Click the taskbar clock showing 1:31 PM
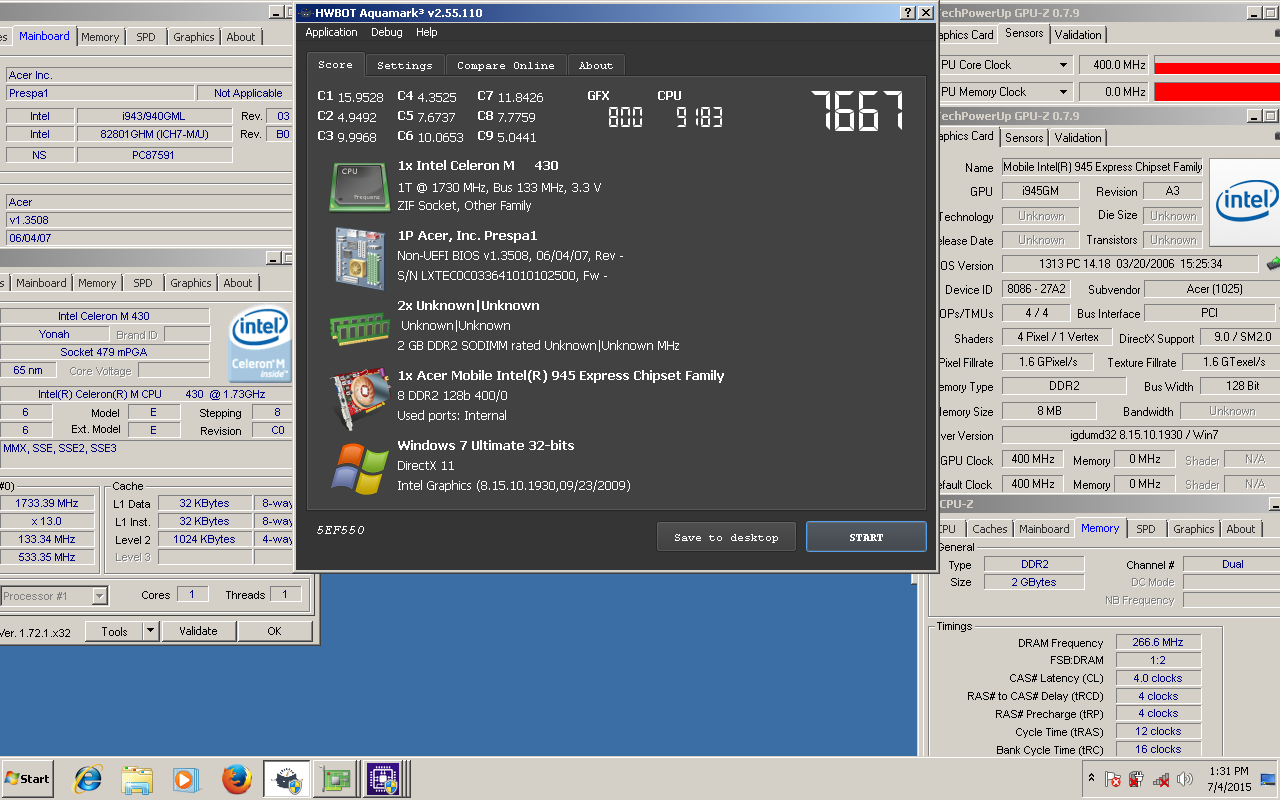The image size is (1280, 800). pyautogui.click(x=1229, y=779)
